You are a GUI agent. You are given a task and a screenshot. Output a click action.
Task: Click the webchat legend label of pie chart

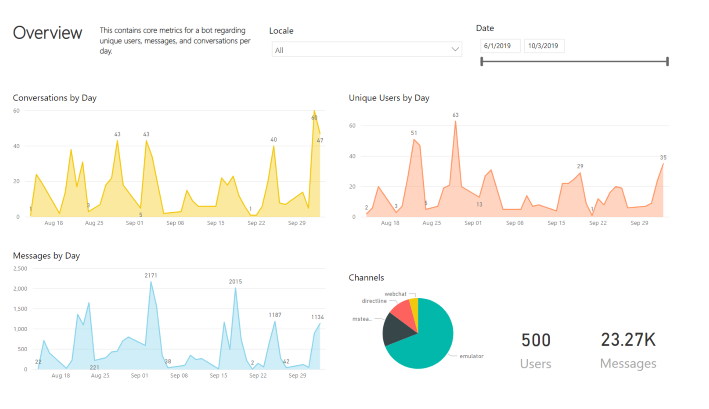tap(396, 294)
